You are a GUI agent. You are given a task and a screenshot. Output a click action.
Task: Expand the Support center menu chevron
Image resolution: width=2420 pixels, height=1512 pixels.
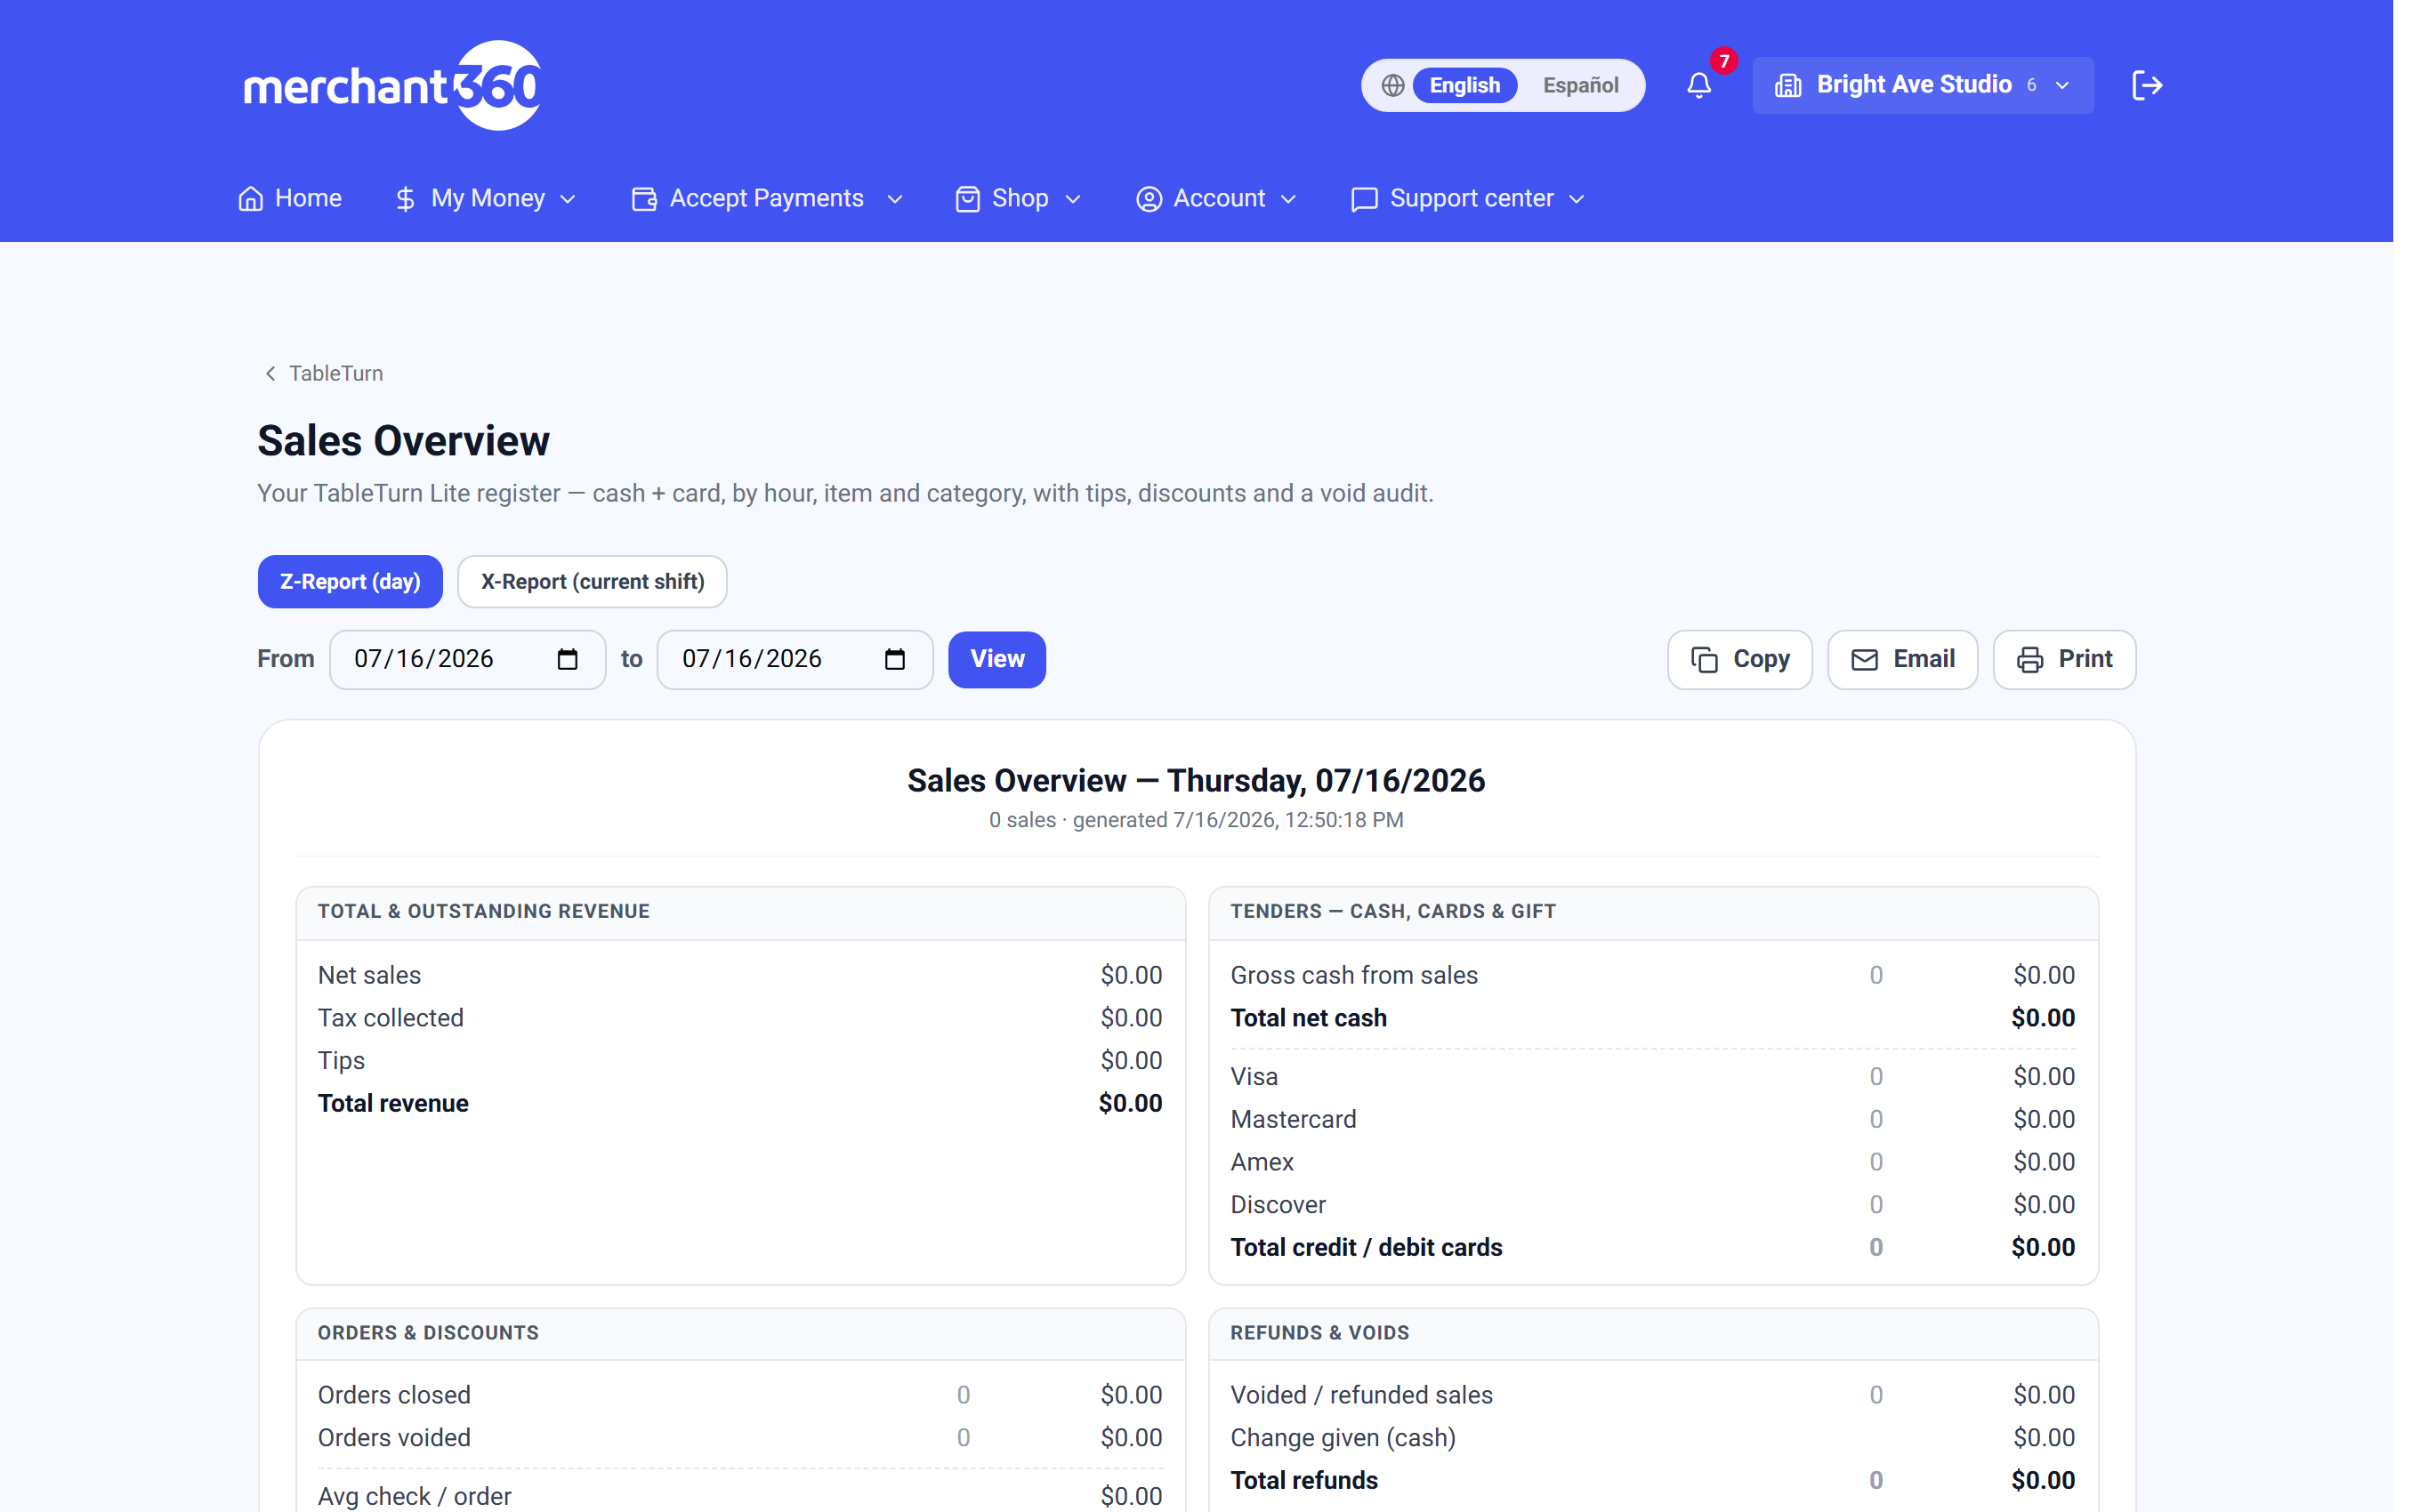click(x=1577, y=200)
